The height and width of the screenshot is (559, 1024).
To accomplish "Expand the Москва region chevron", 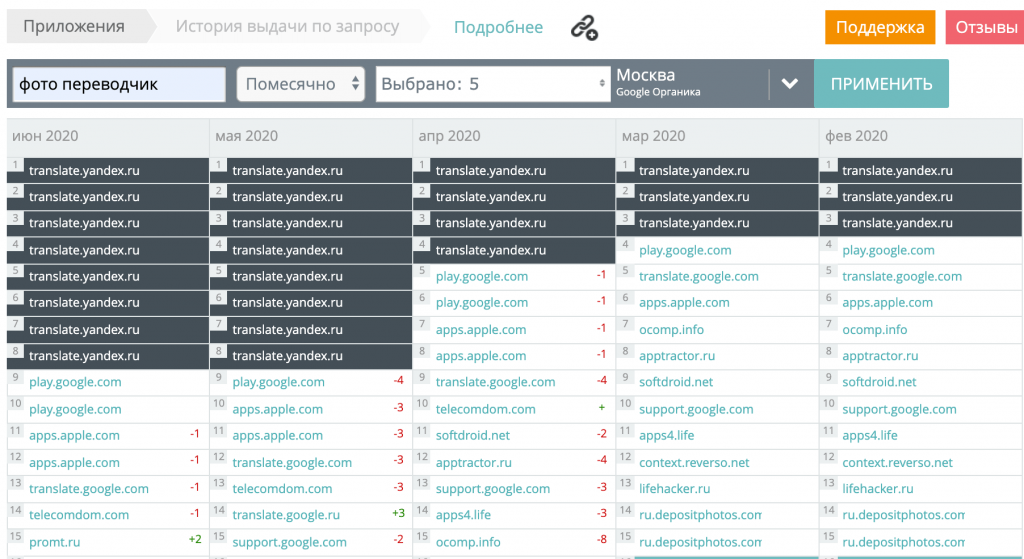I will [790, 84].
